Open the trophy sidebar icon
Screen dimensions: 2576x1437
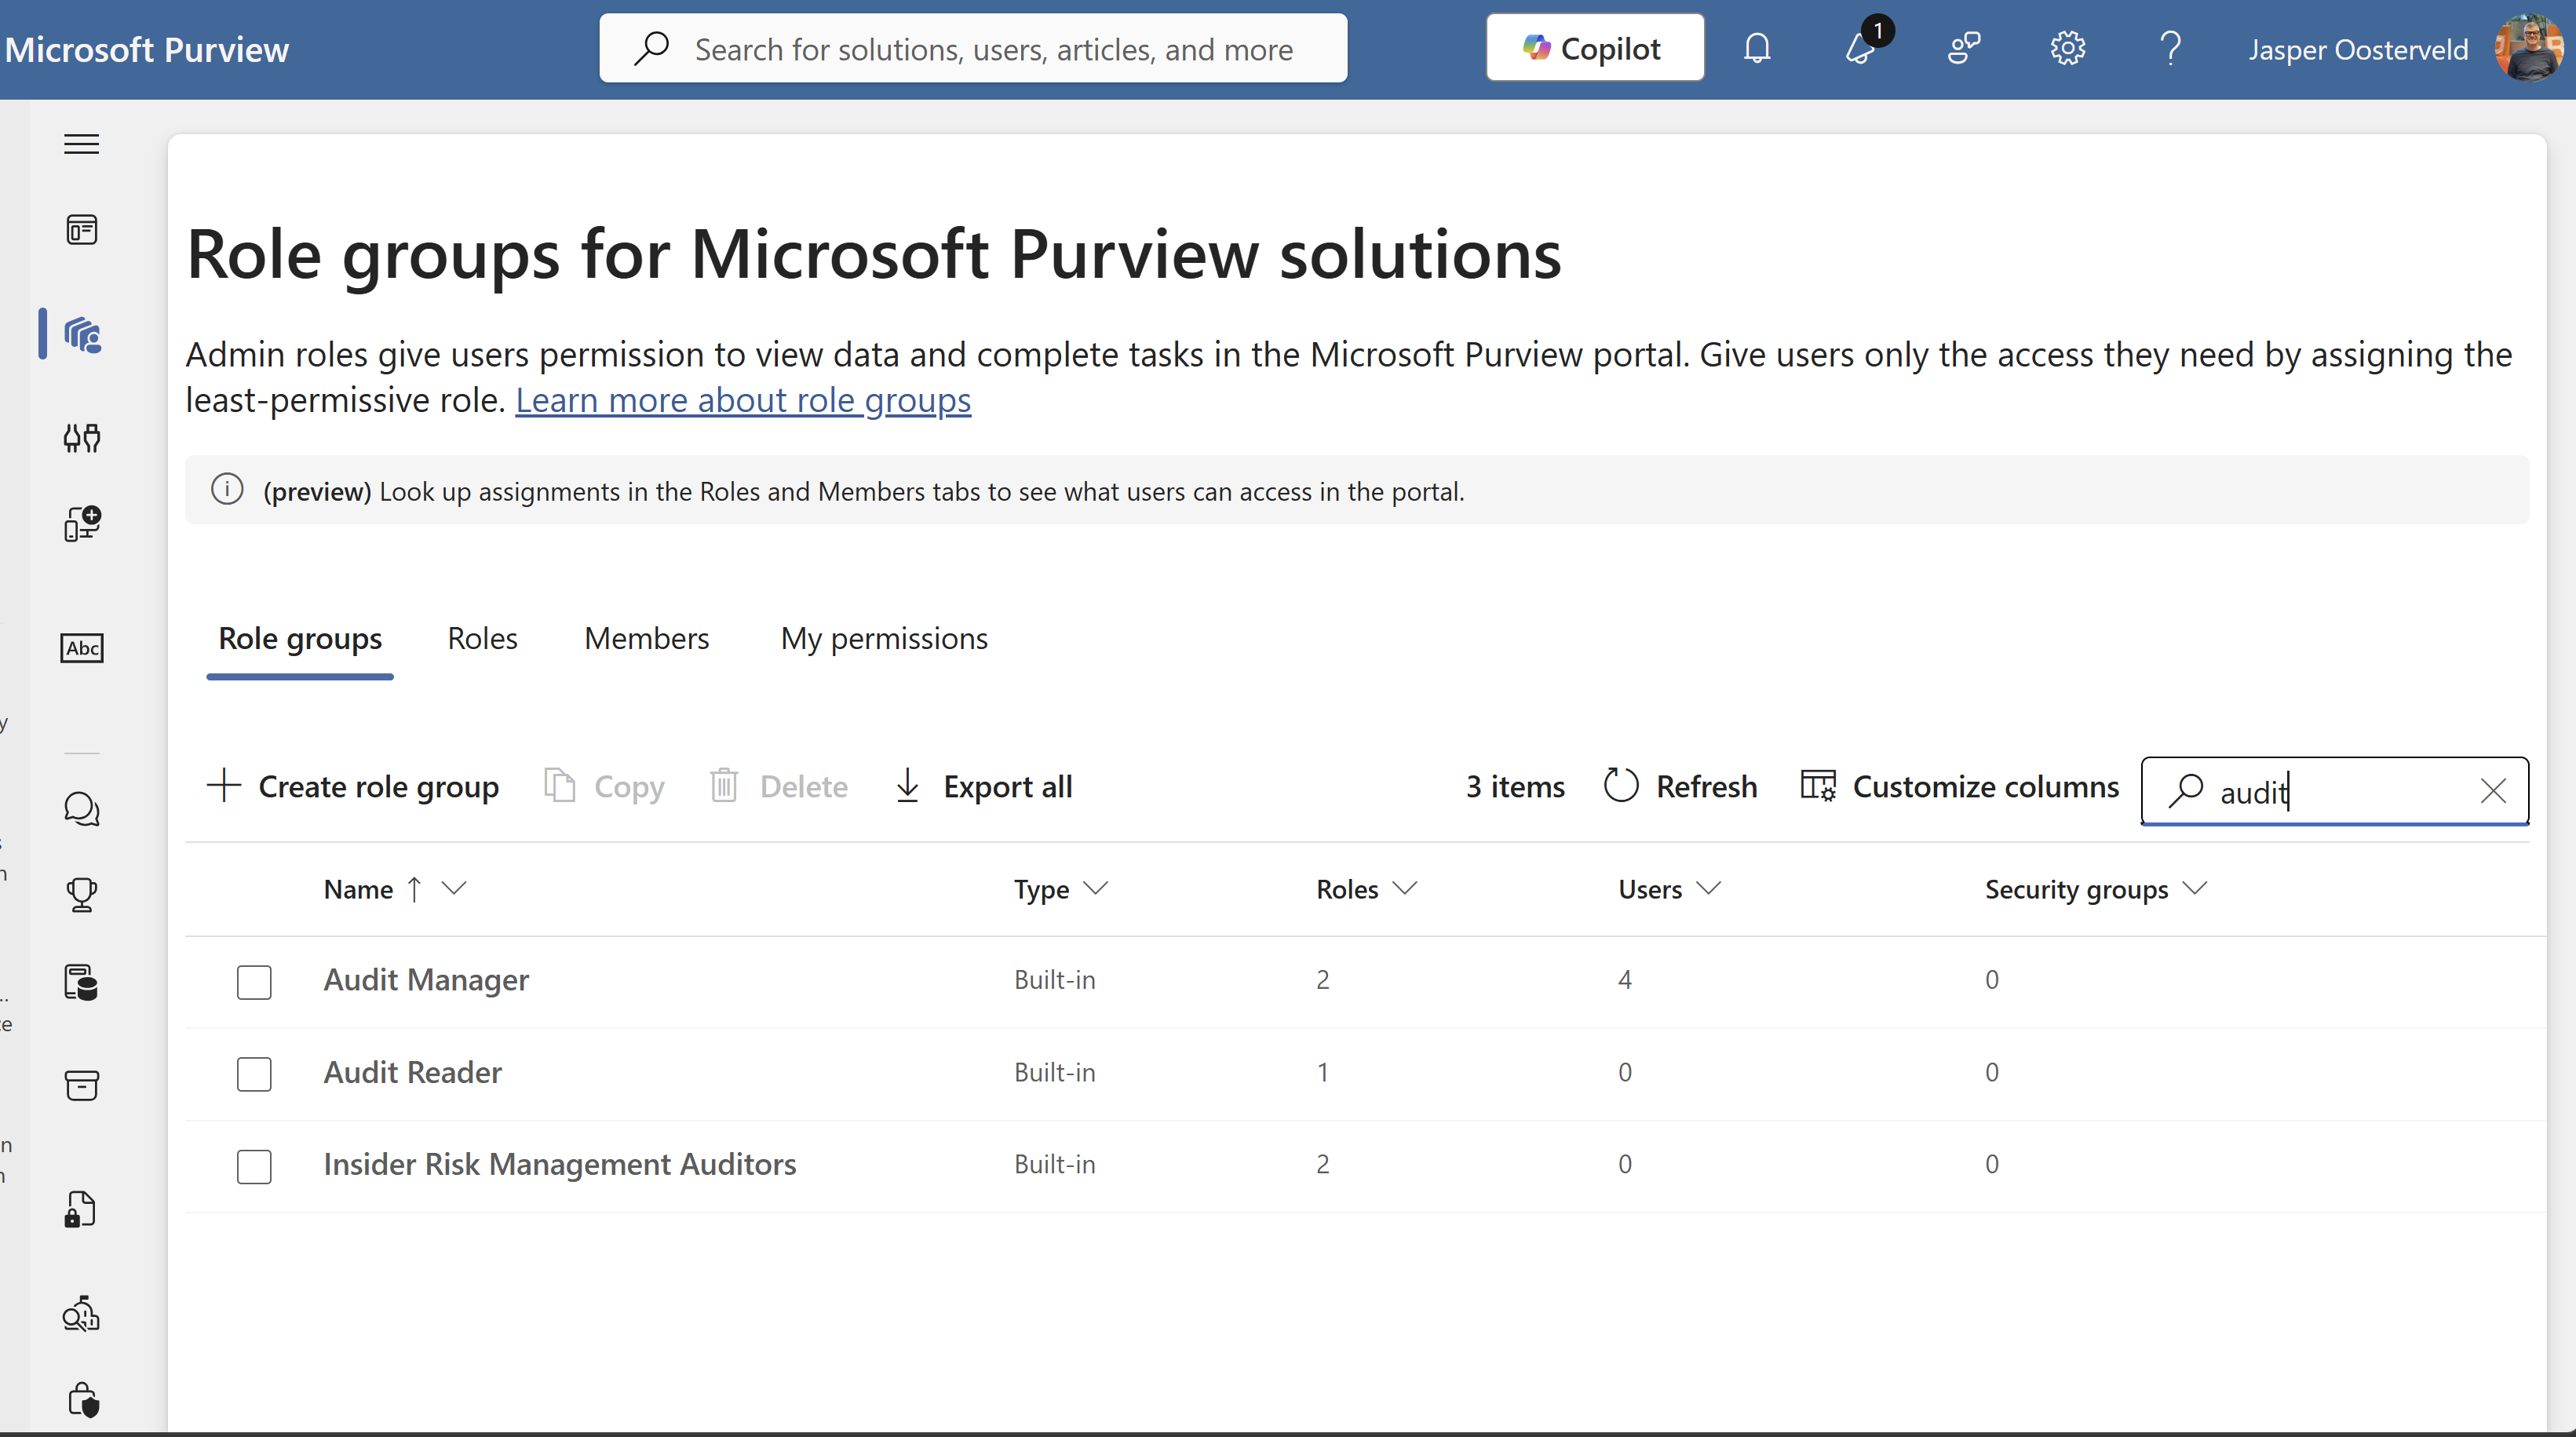tap(82, 894)
